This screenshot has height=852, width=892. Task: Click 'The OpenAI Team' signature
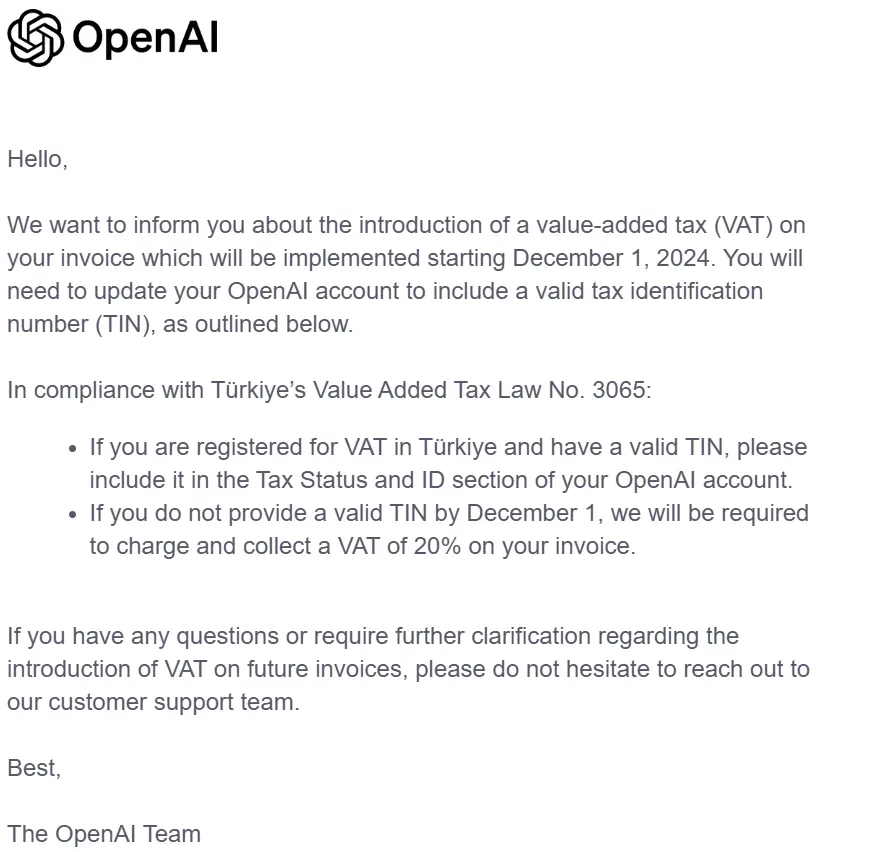104,834
